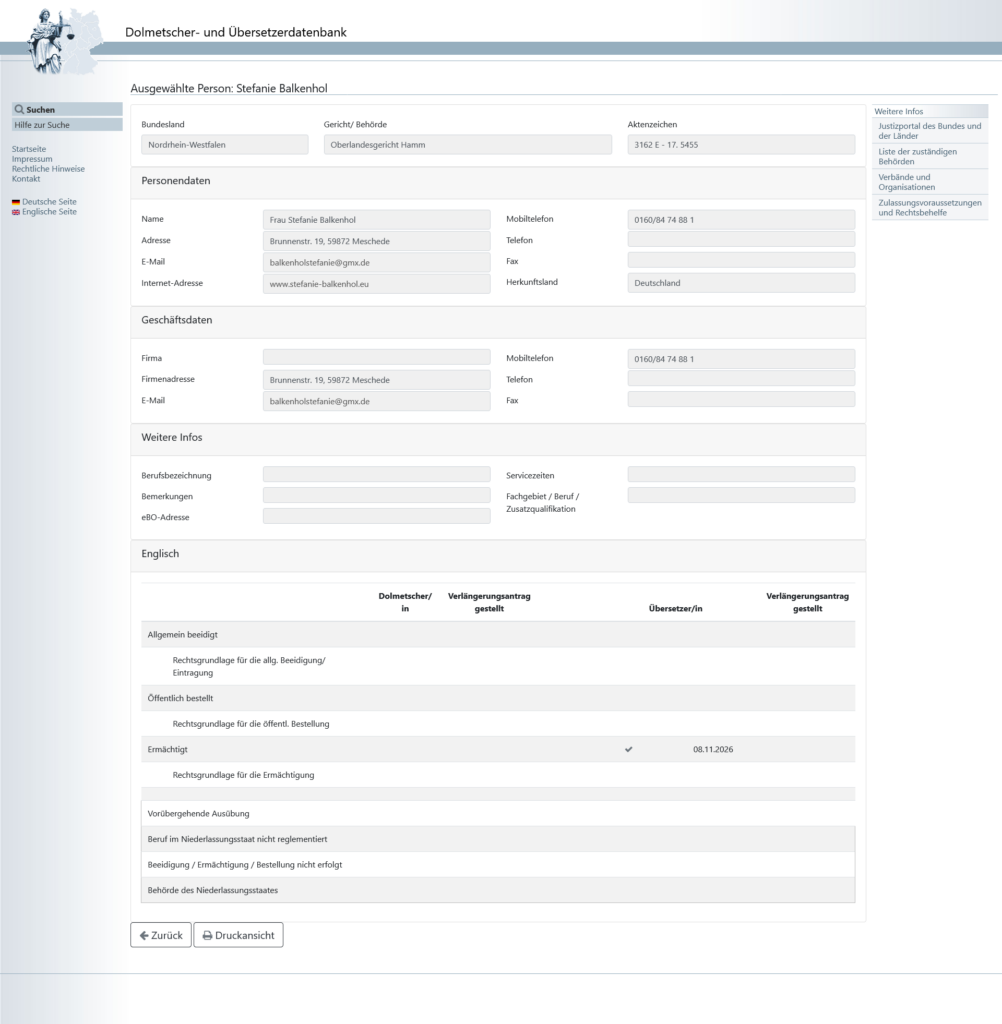Screen dimensions: 1002x1024
Task: Click the Dolmetscher- und Übersetzerdatenbank title
Action: 236,32
